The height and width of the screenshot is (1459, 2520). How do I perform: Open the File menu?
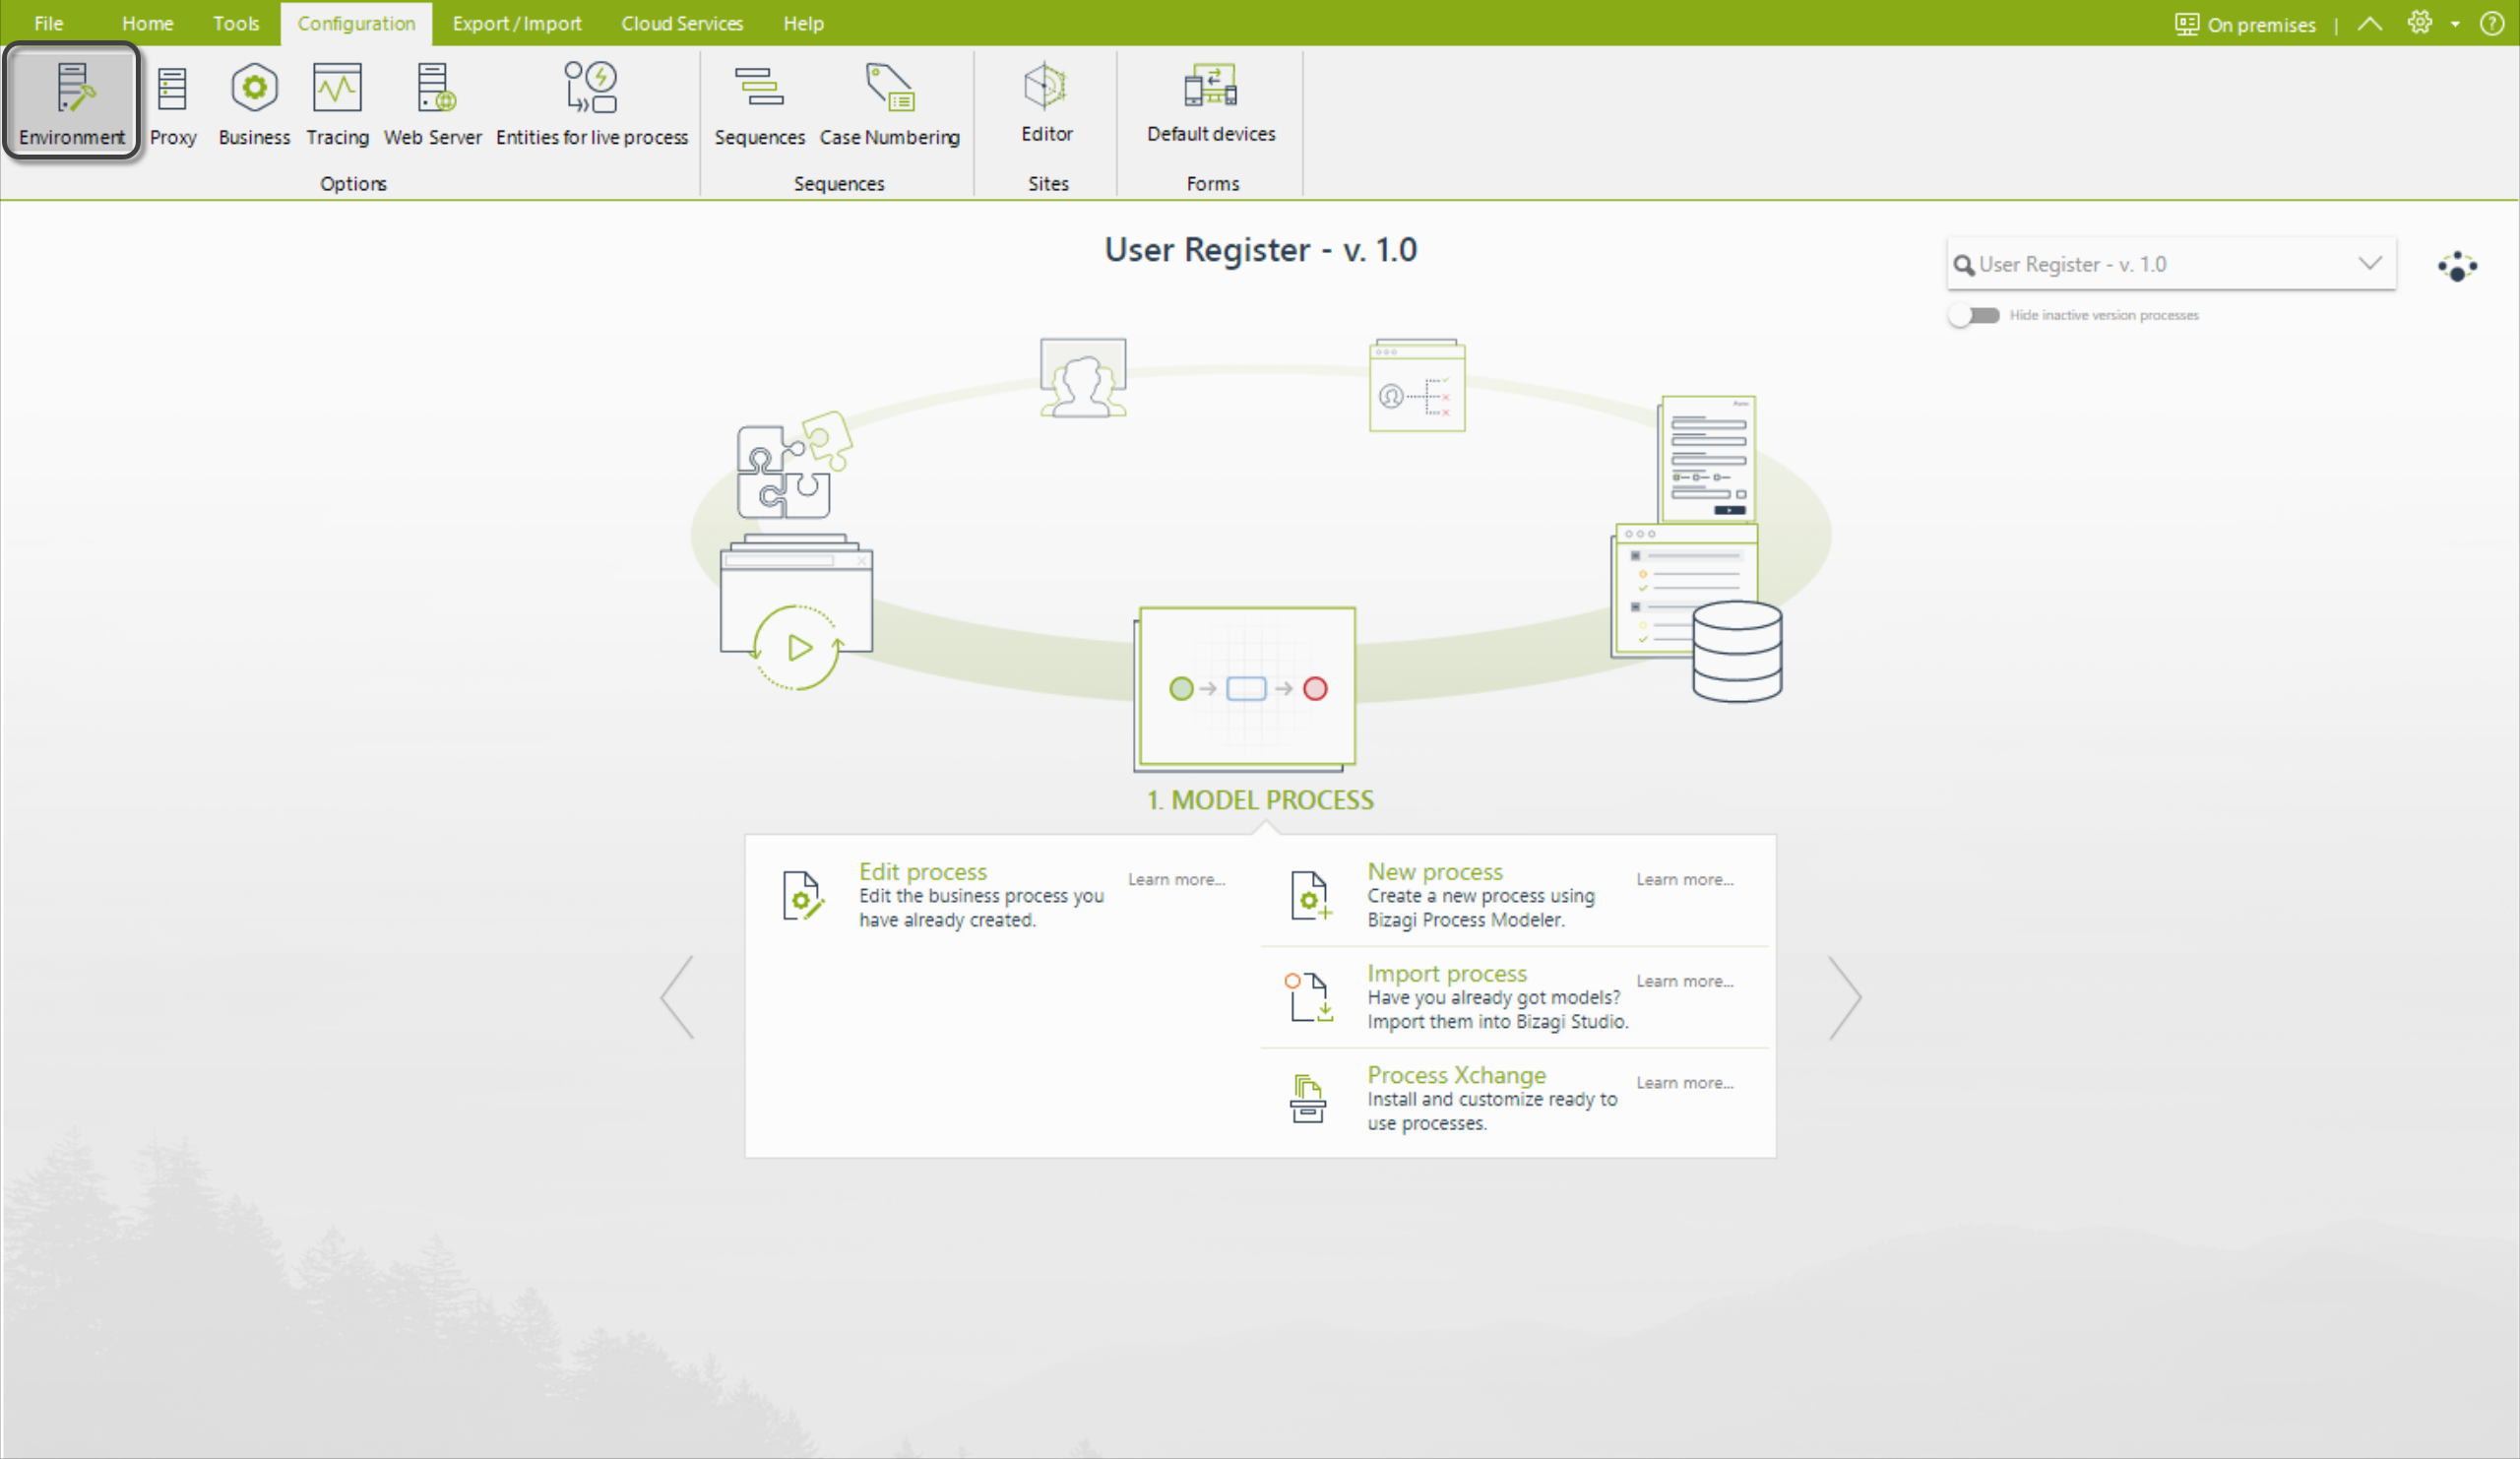click(x=48, y=23)
